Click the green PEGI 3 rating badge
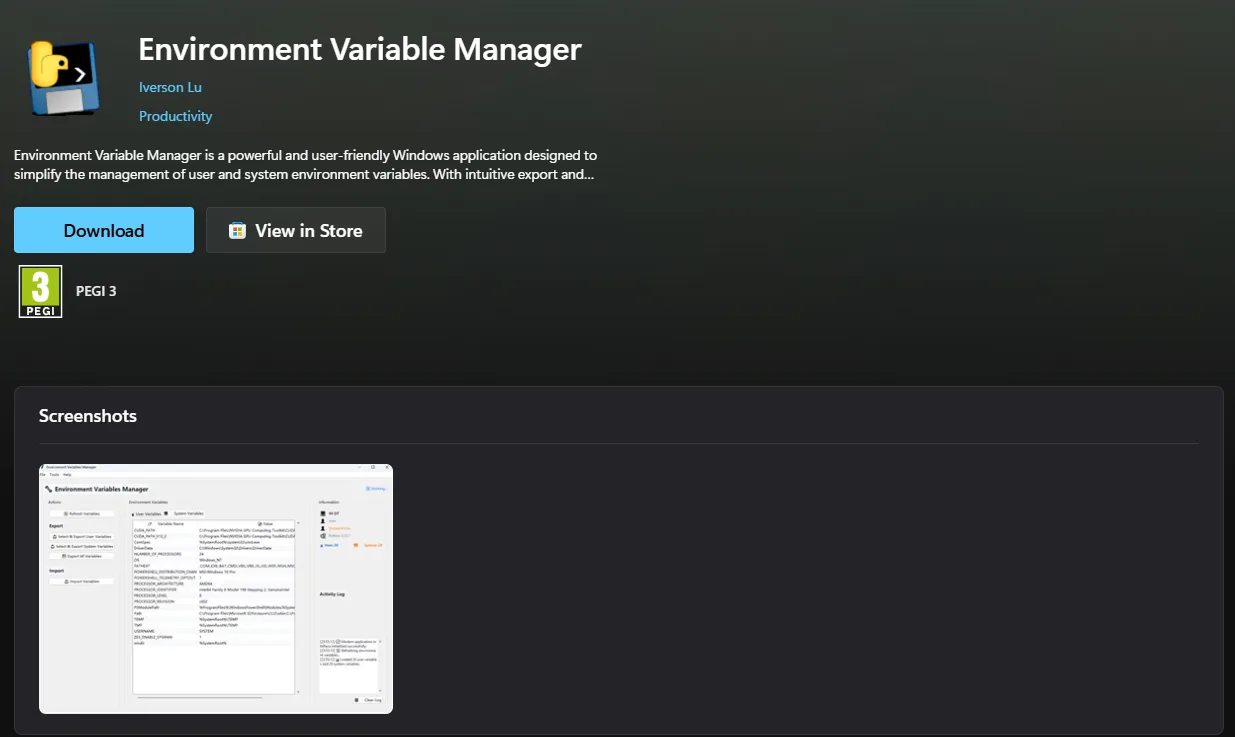Viewport: 1235px width, 737px height. [x=40, y=291]
